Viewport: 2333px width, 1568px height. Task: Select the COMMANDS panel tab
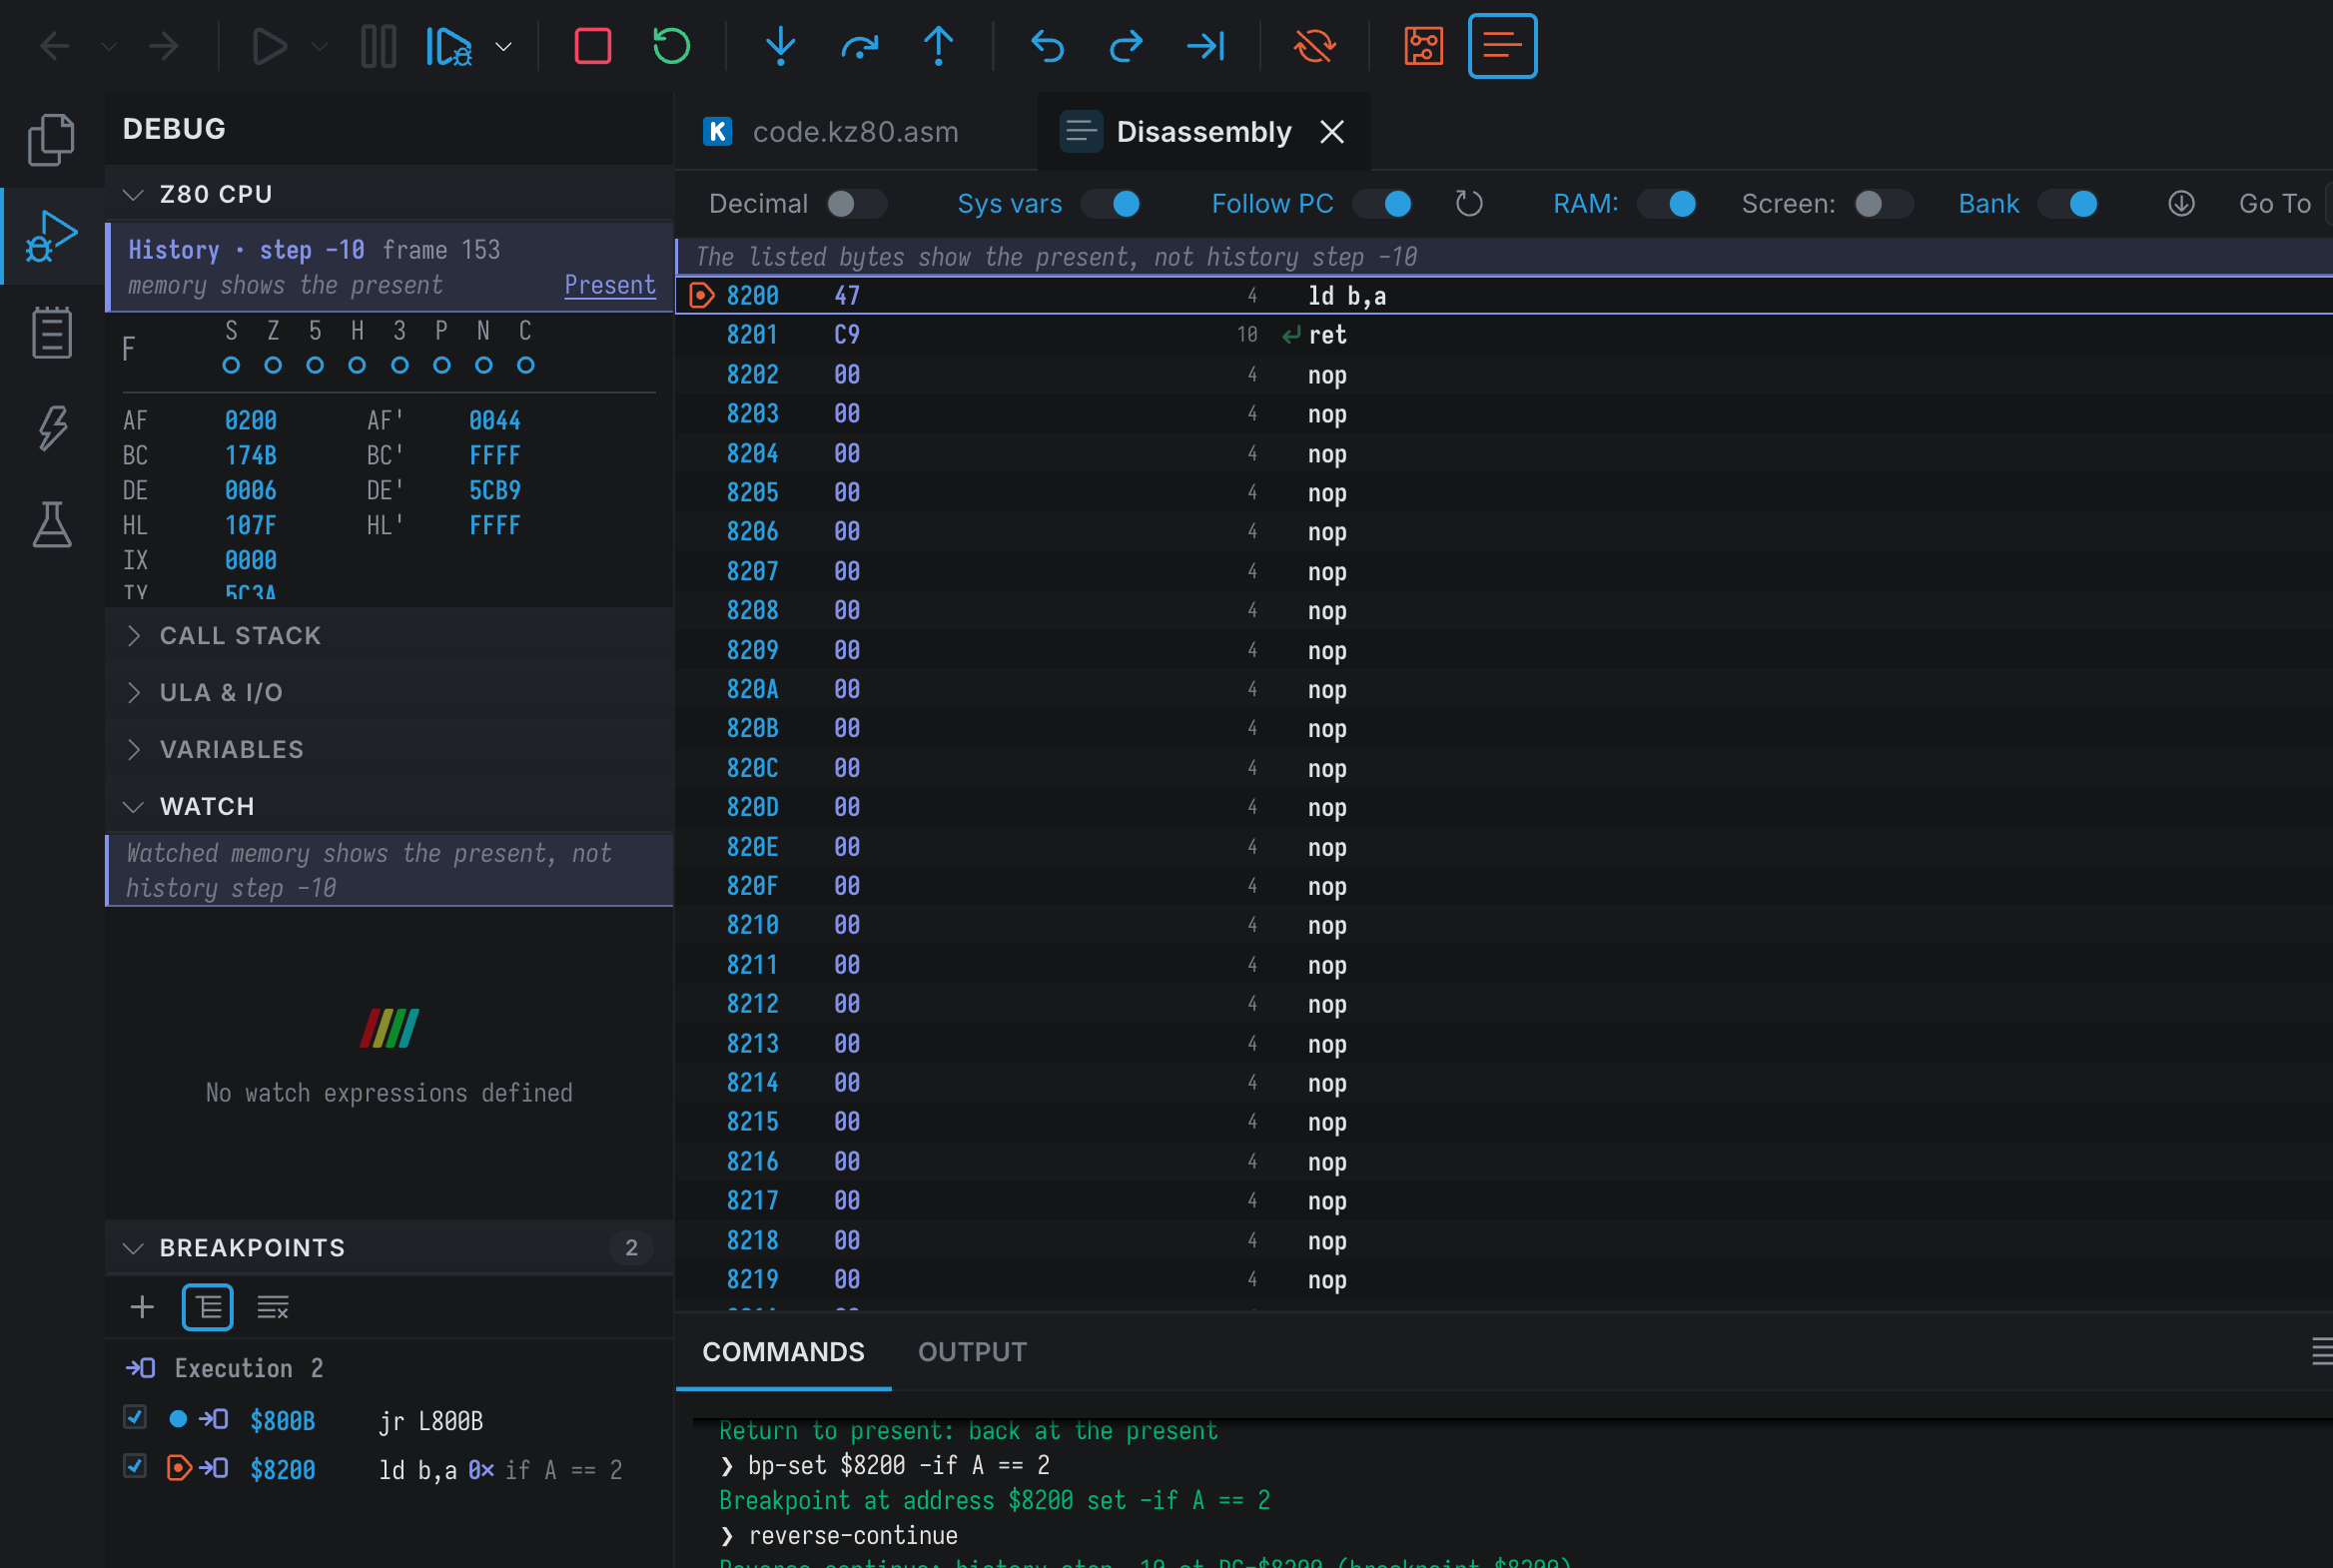[783, 1352]
